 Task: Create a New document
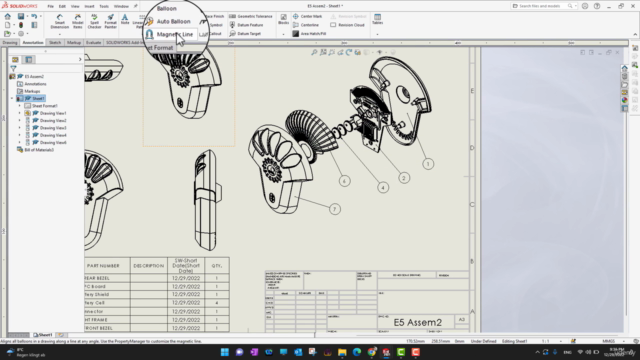tap(8, 25)
